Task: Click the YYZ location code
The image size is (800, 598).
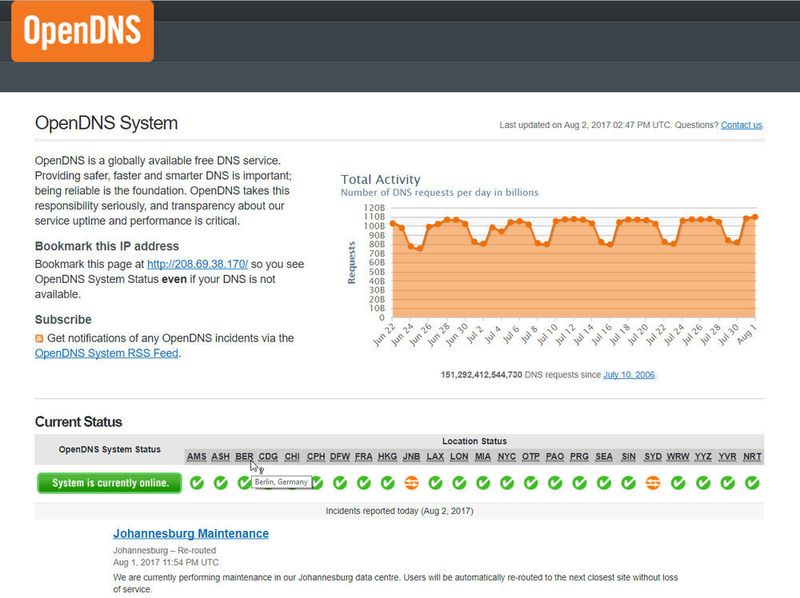Action: click(x=703, y=457)
